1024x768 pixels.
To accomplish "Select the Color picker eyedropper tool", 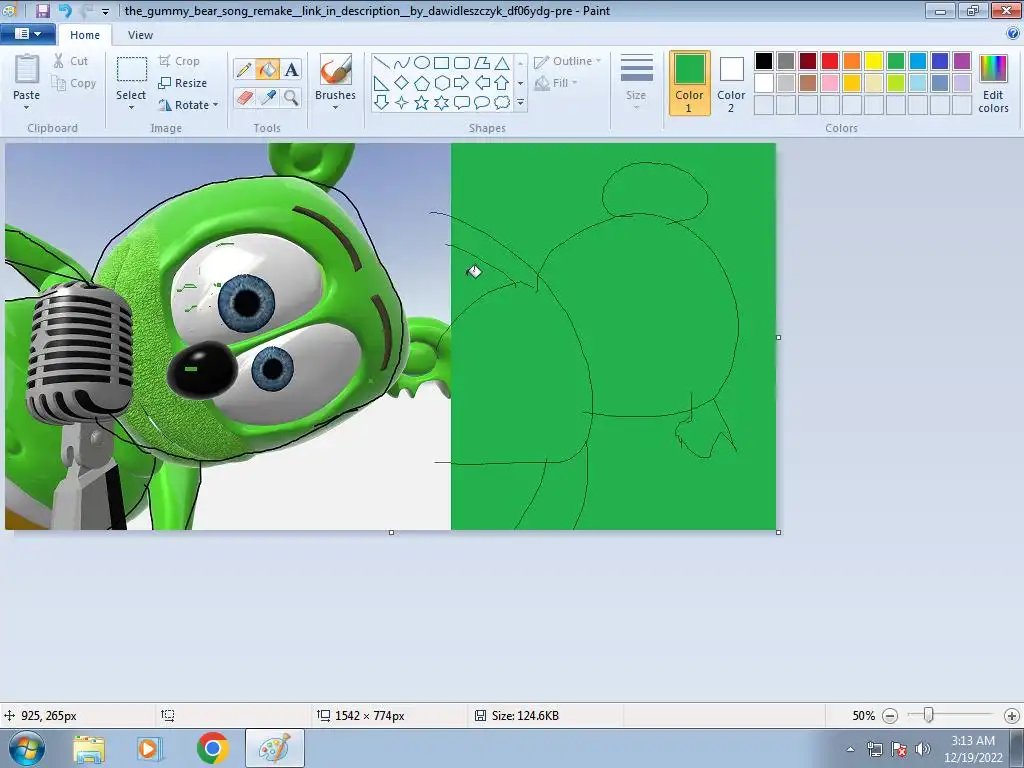I will [x=267, y=98].
